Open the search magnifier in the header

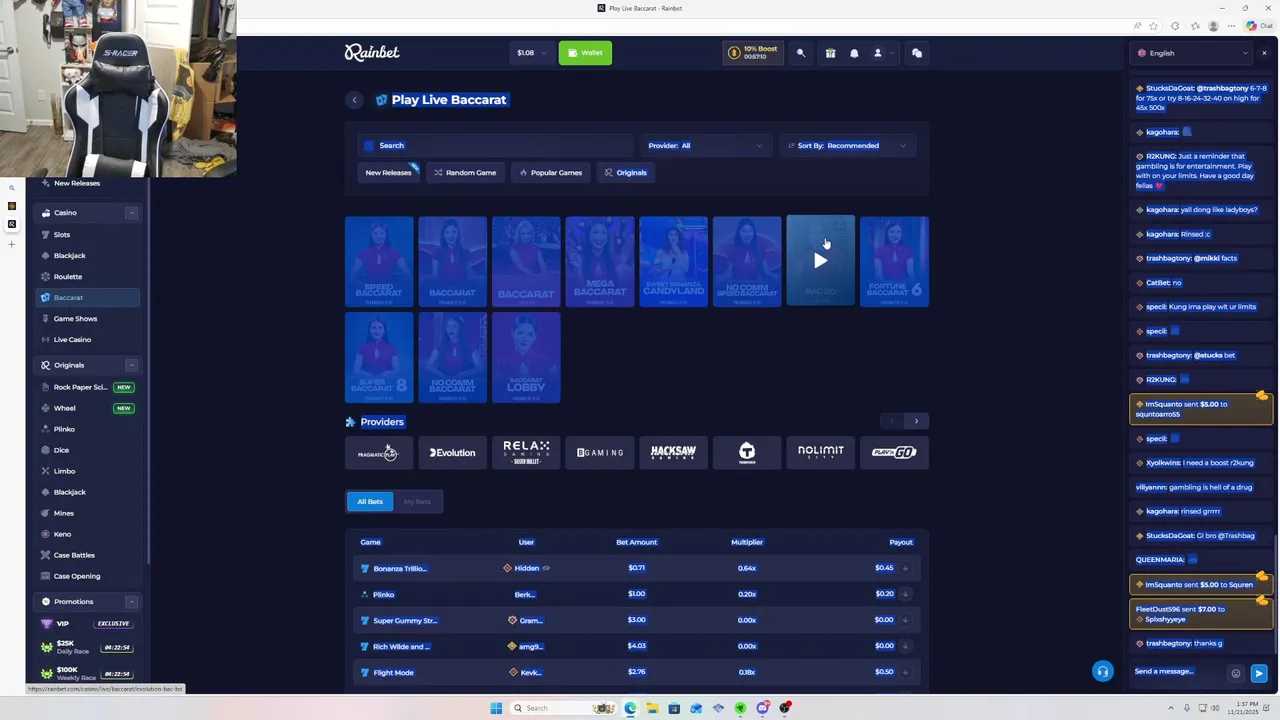(800, 53)
